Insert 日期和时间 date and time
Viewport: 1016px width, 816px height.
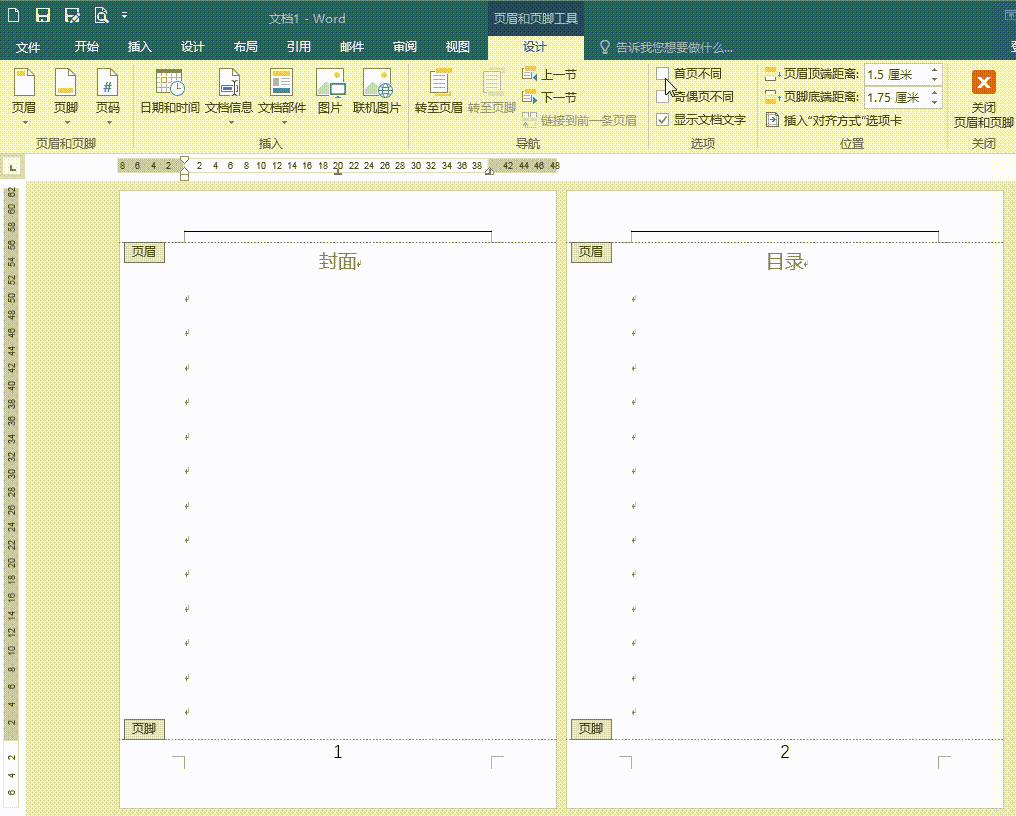[170, 91]
